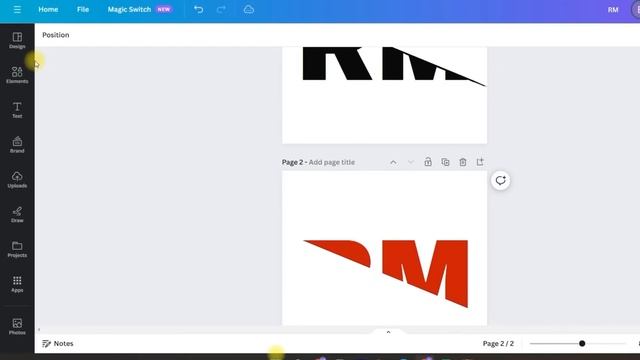Viewport: 640px width, 360px height.
Task: Delete Page 2 with trash icon
Action: pos(462,162)
